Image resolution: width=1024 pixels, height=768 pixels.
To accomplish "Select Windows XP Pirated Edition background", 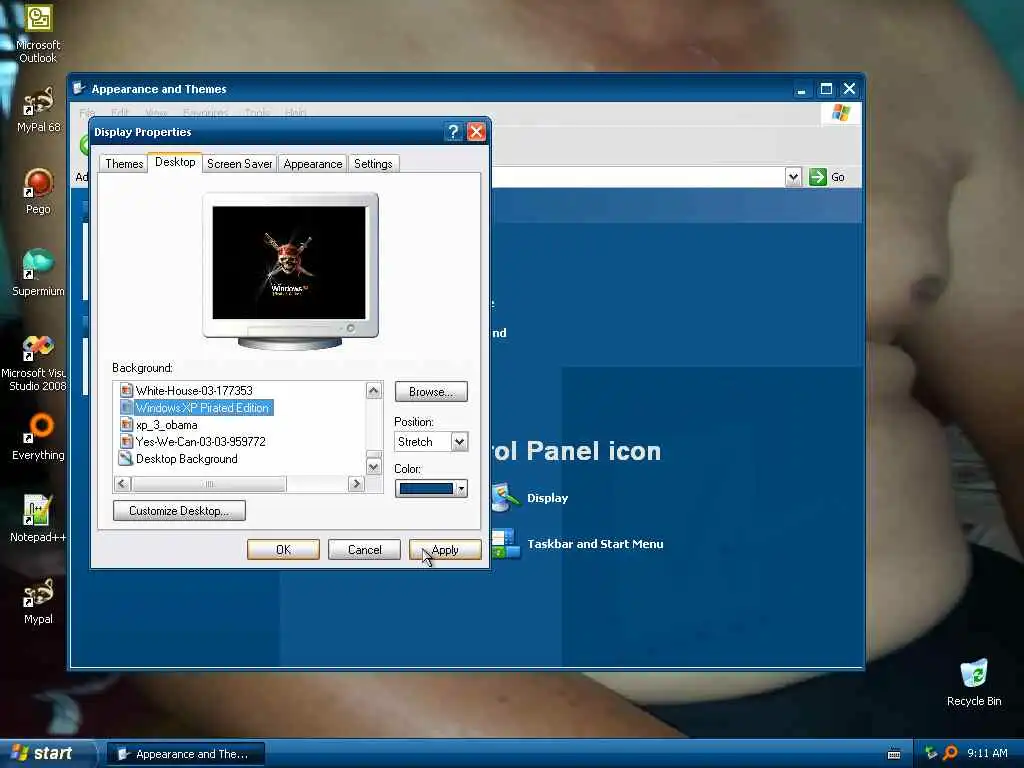I will (202, 408).
